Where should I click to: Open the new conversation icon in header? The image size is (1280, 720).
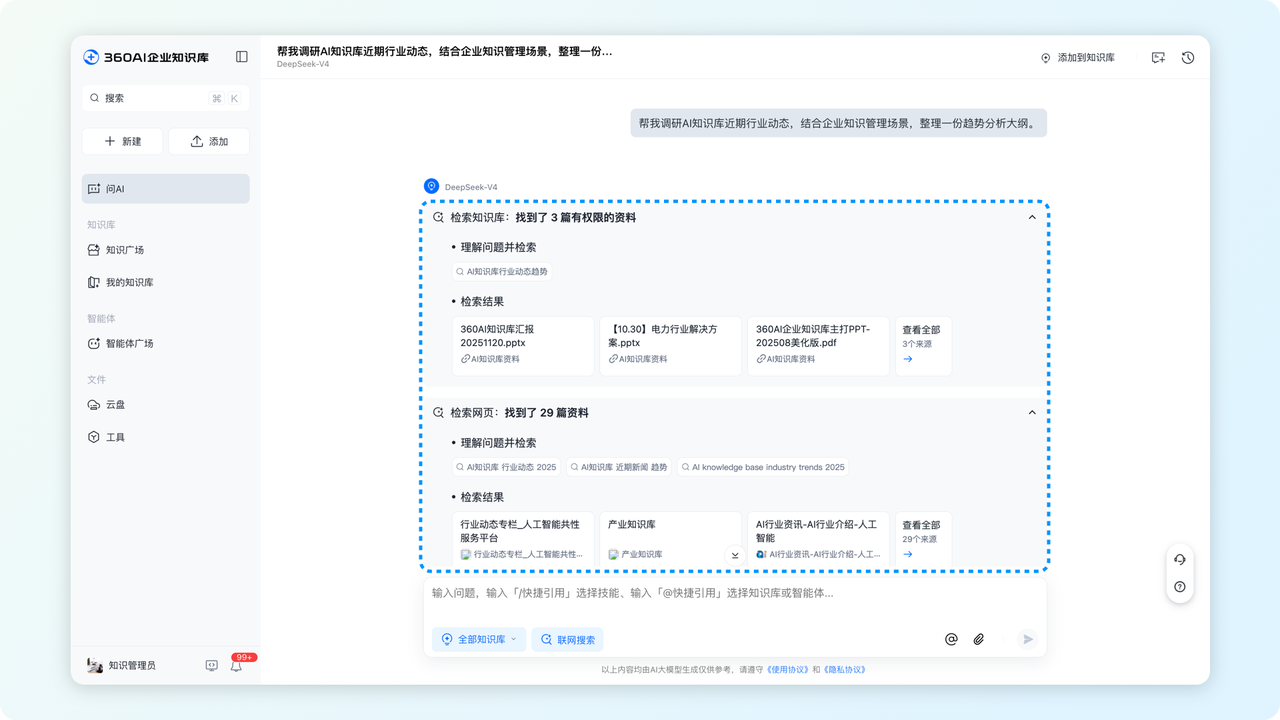tap(1158, 58)
